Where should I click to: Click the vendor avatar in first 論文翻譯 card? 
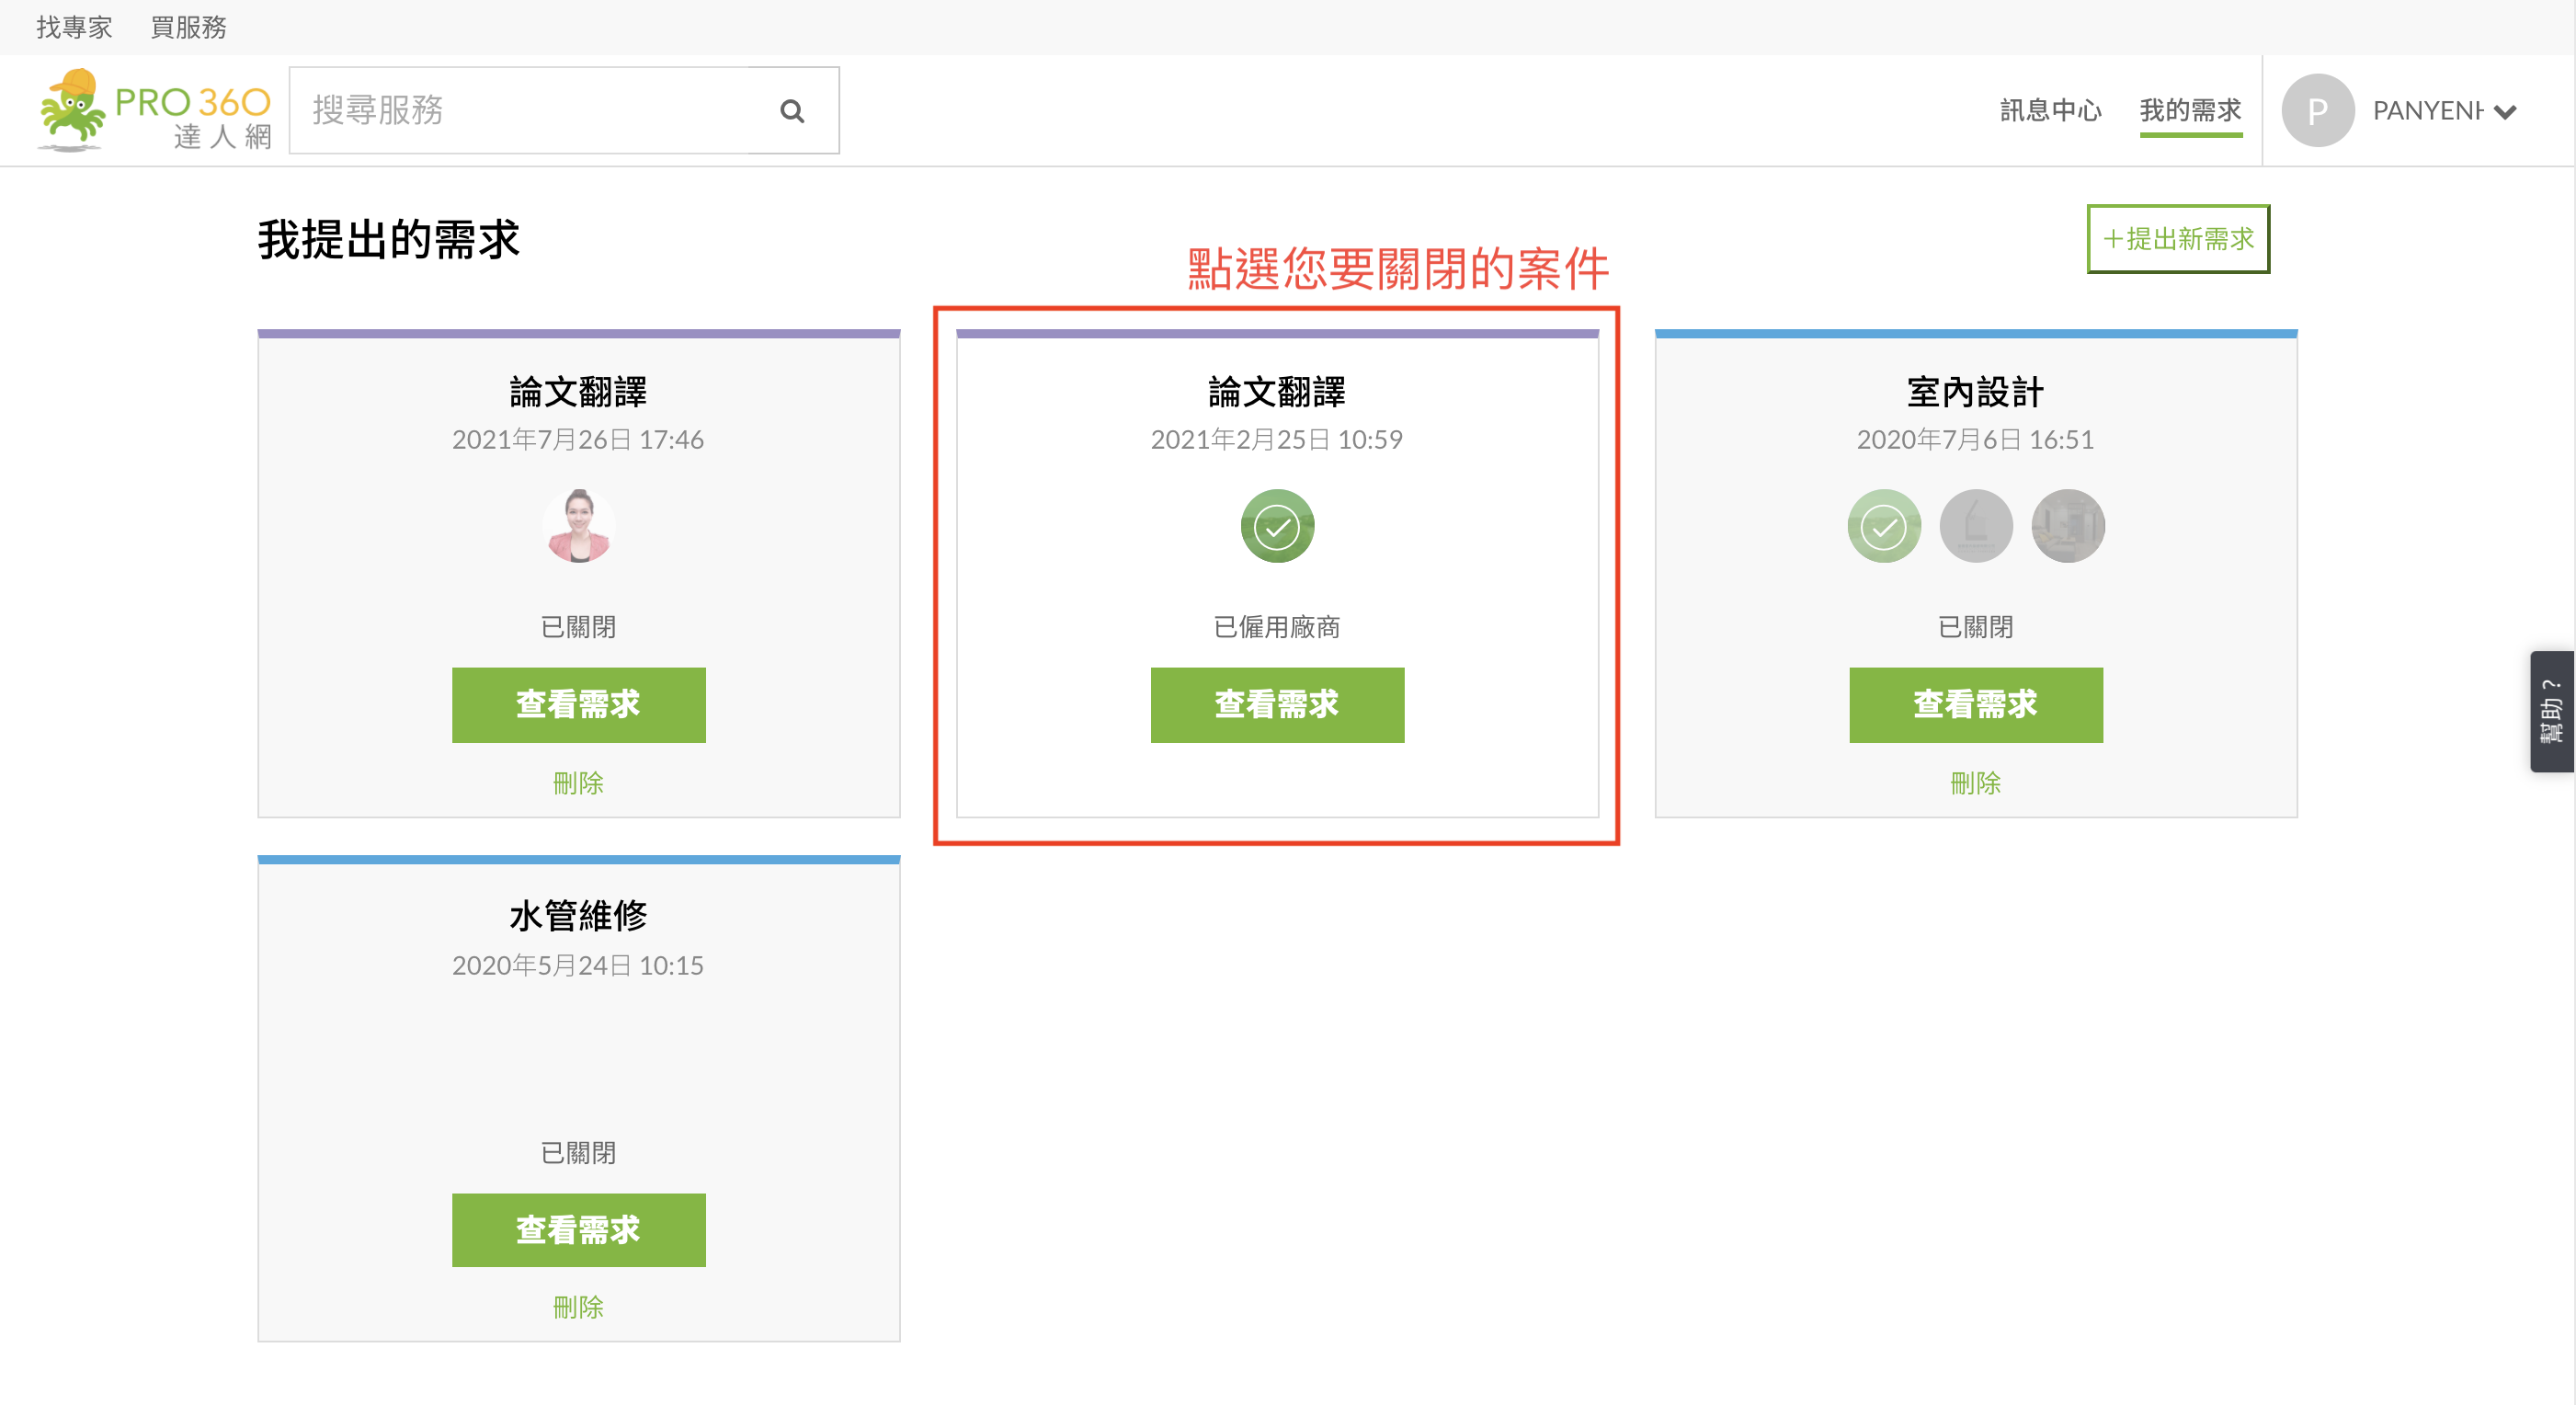578,526
